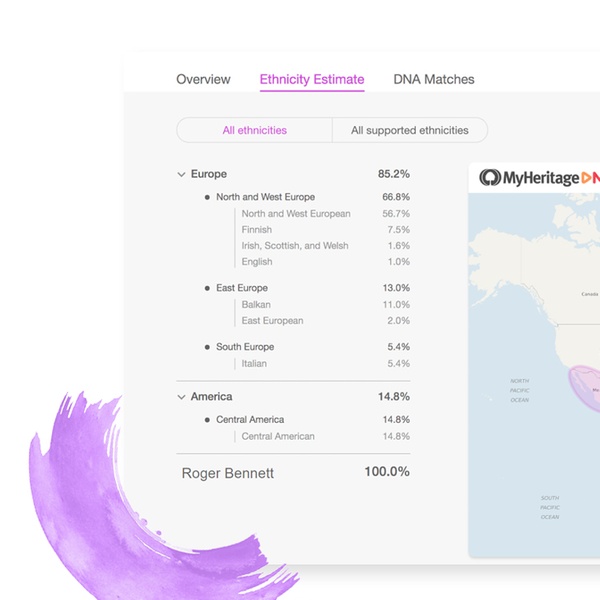Click the English ethnicity entry
This screenshot has height=600, width=600.
tap(257, 262)
